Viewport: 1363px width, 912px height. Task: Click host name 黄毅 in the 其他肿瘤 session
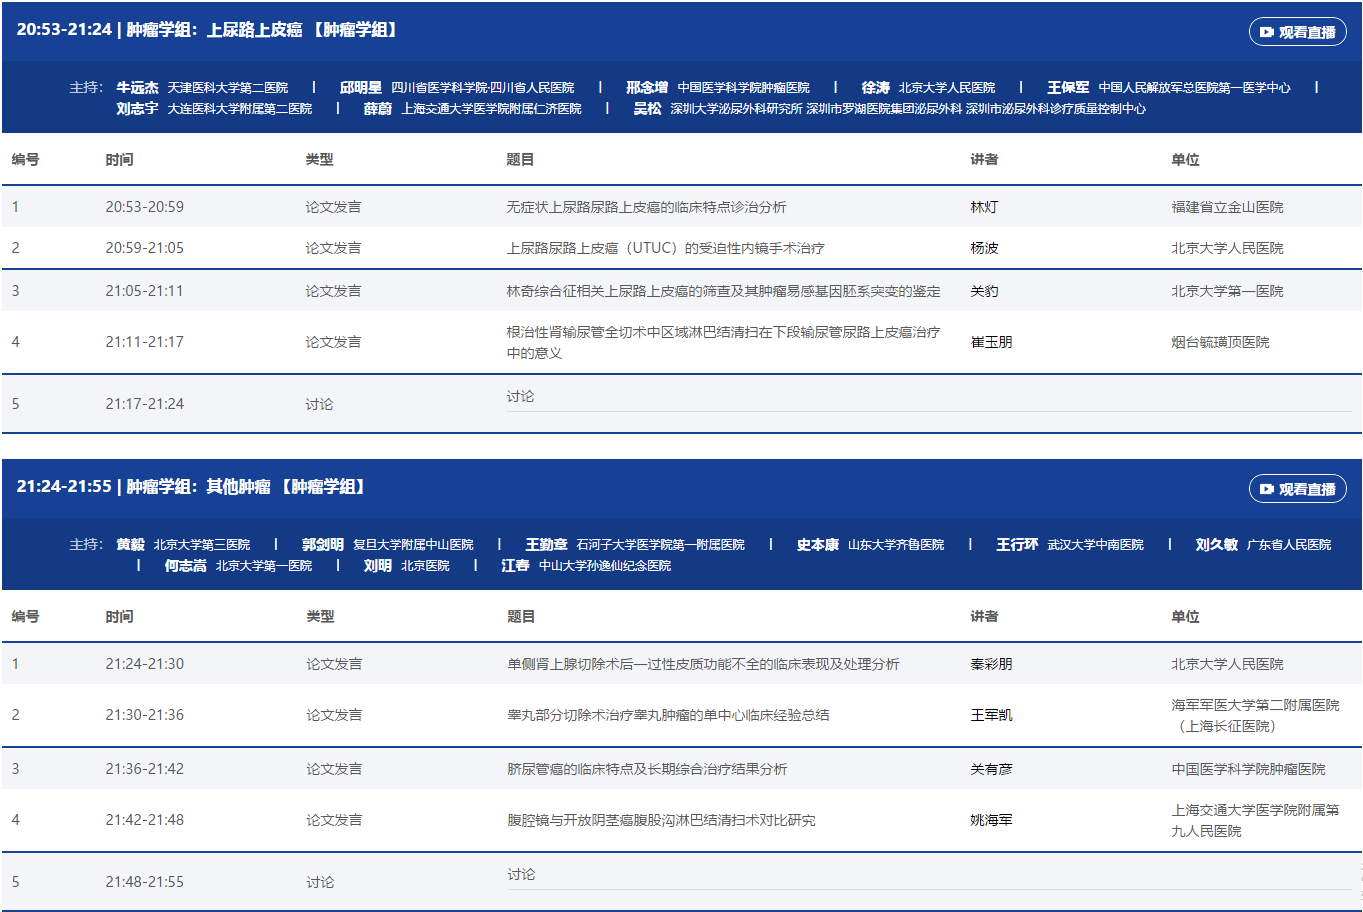pos(130,545)
